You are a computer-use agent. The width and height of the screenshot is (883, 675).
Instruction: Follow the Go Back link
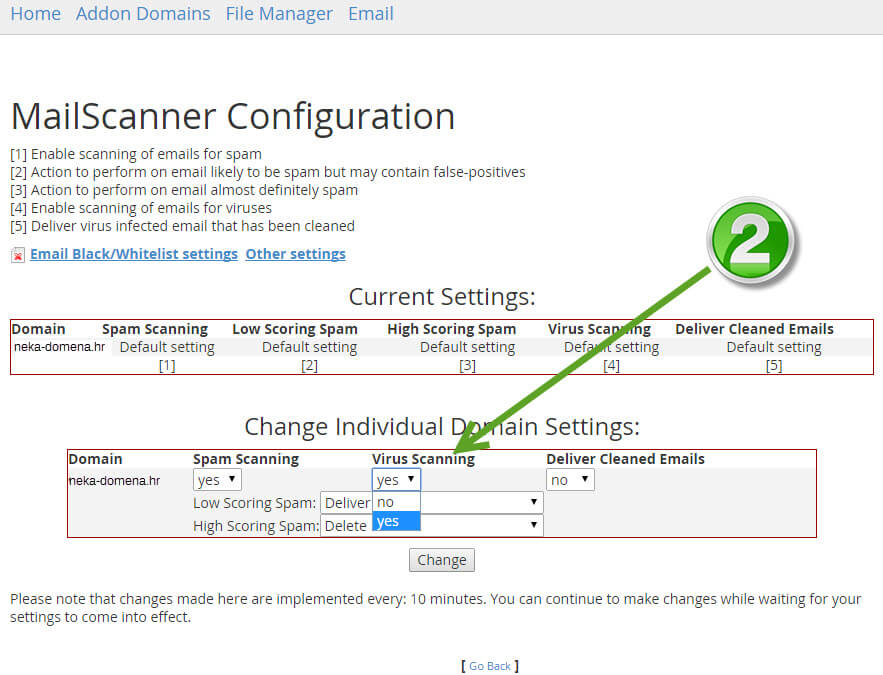tap(490, 666)
